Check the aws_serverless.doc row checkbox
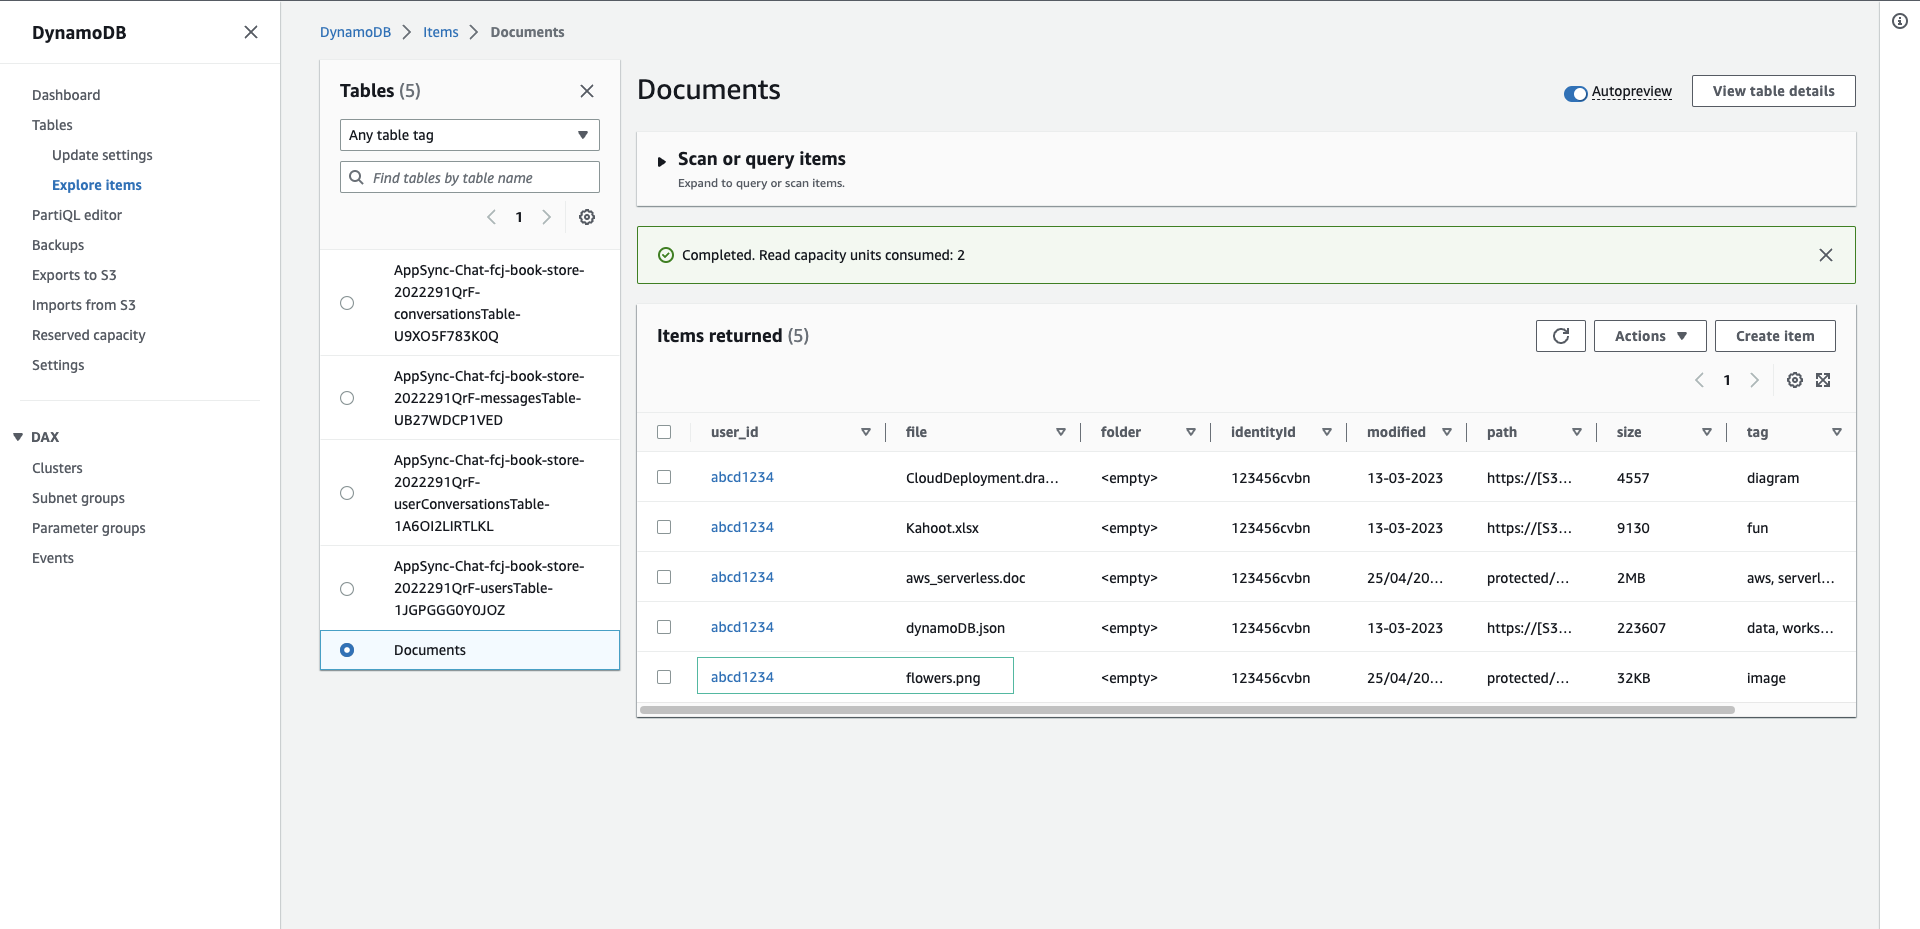 (x=664, y=577)
